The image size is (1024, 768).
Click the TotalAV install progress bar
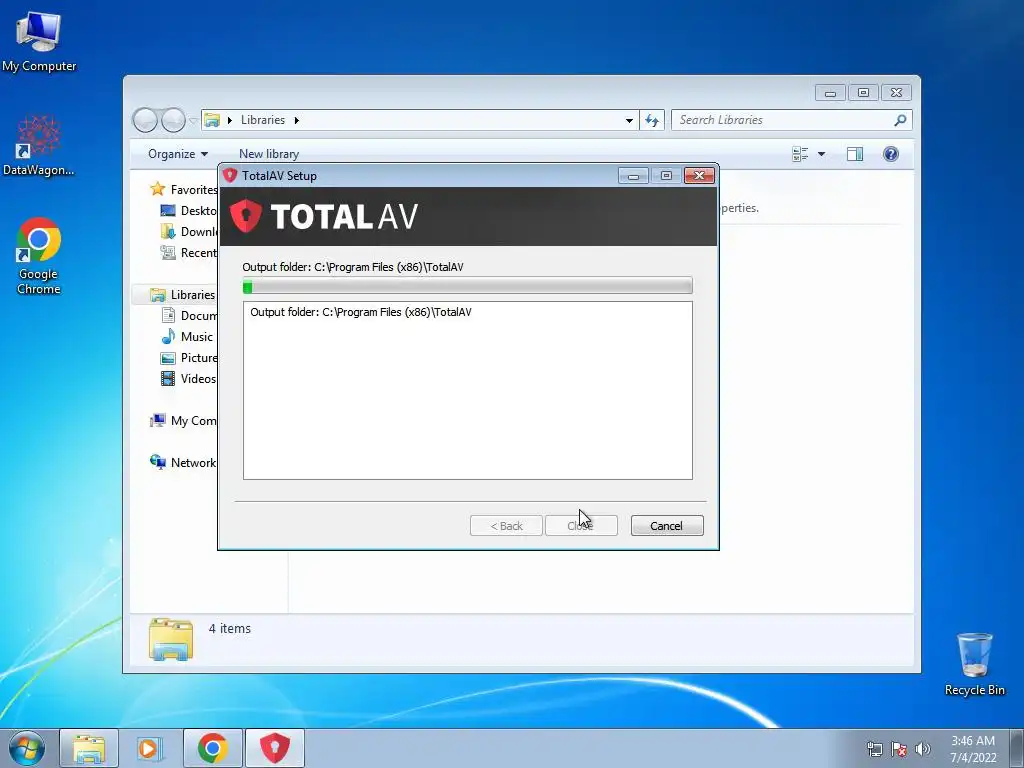click(x=468, y=285)
